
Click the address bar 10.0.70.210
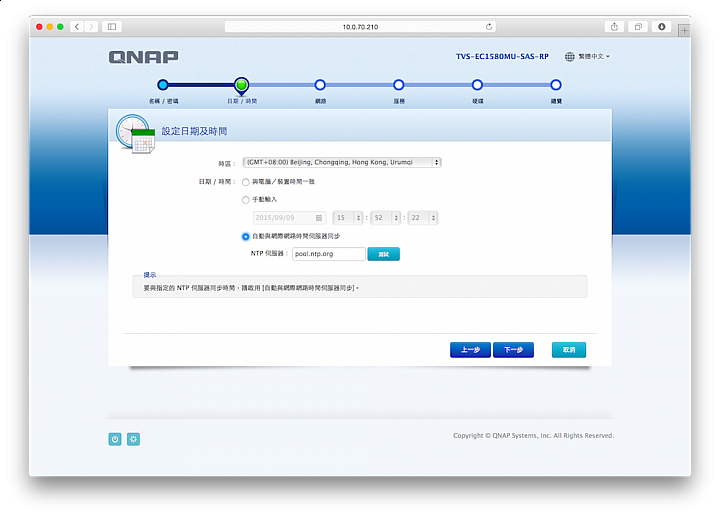(x=360, y=27)
